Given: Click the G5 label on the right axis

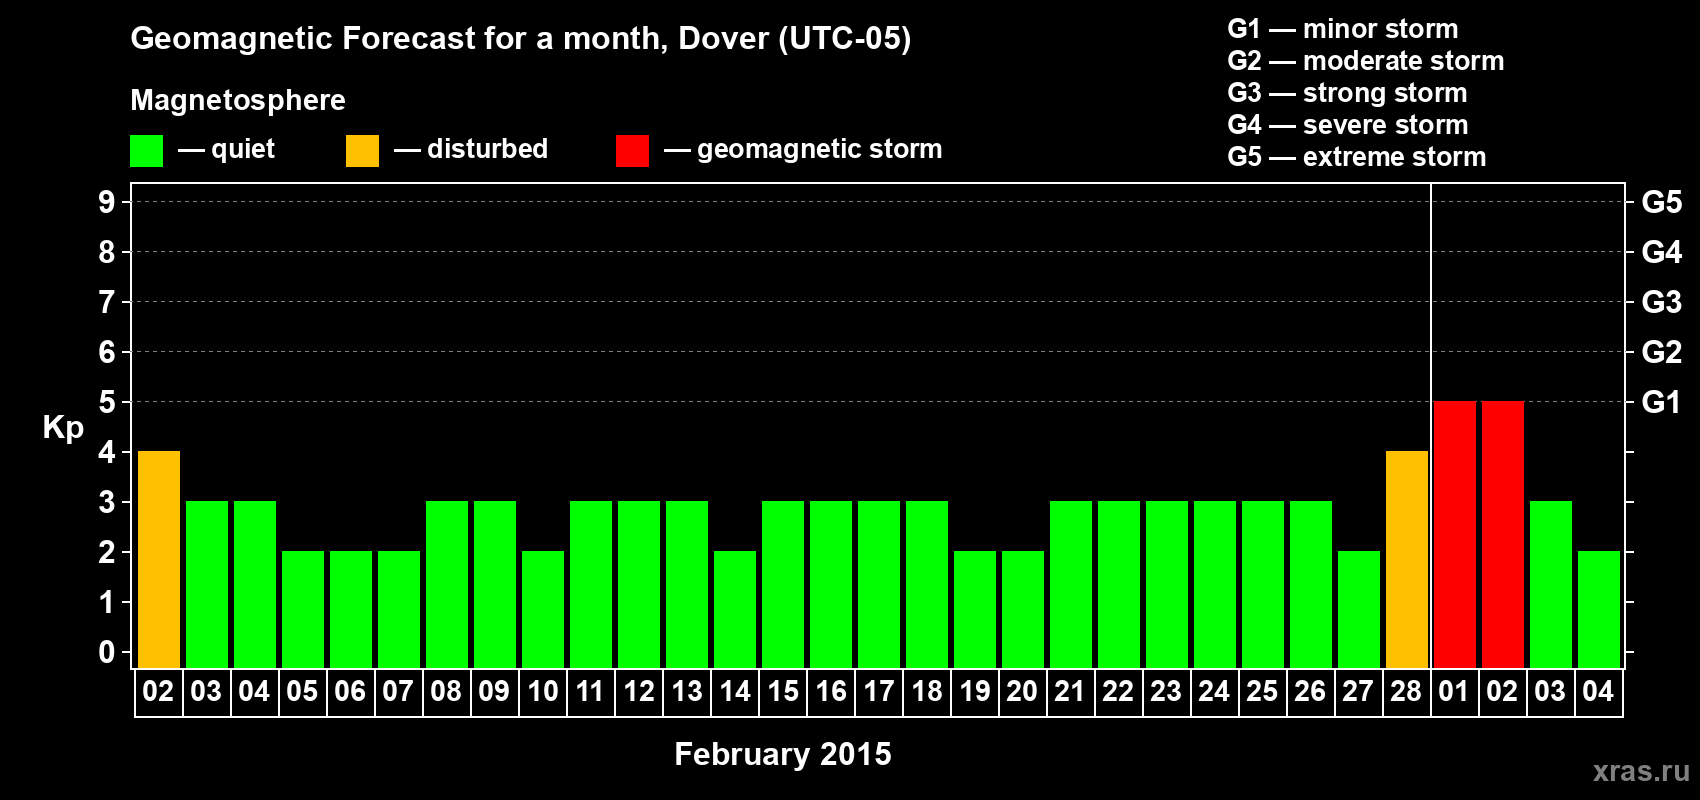Looking at the screenshot, I should 1661,202.
